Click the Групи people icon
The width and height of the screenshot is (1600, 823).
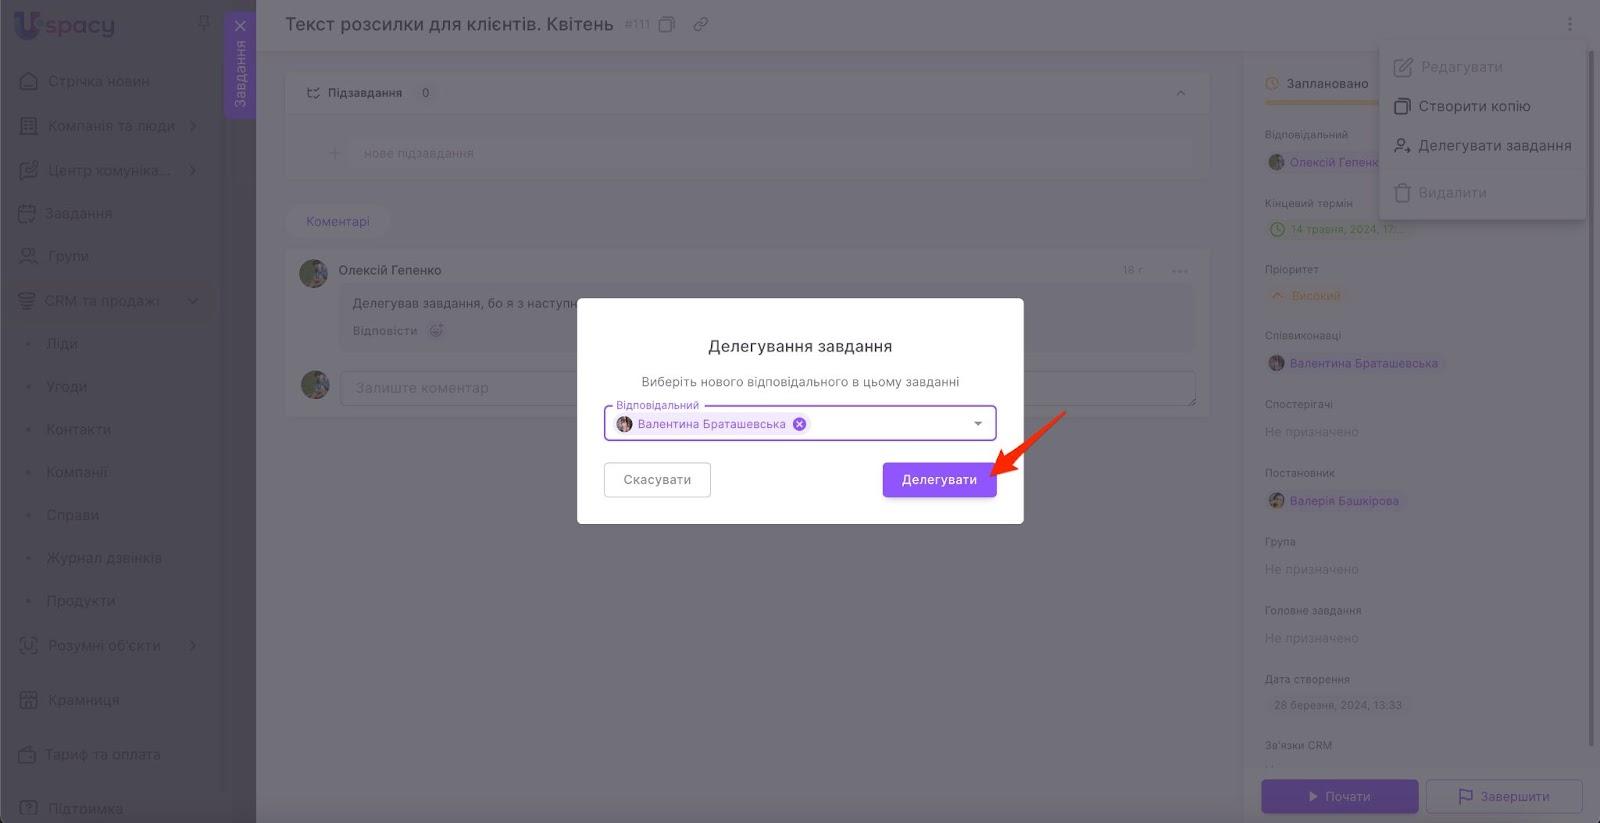coord(29,256)
